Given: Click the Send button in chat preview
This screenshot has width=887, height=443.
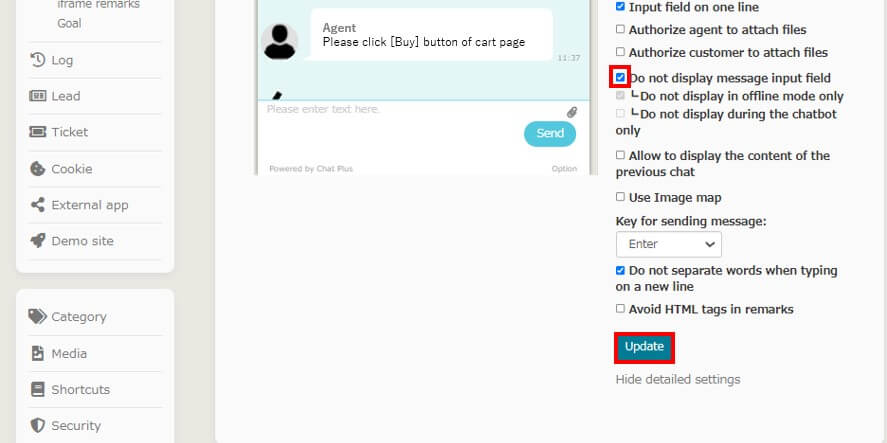Looking at the screenshot, I should 550,134.
